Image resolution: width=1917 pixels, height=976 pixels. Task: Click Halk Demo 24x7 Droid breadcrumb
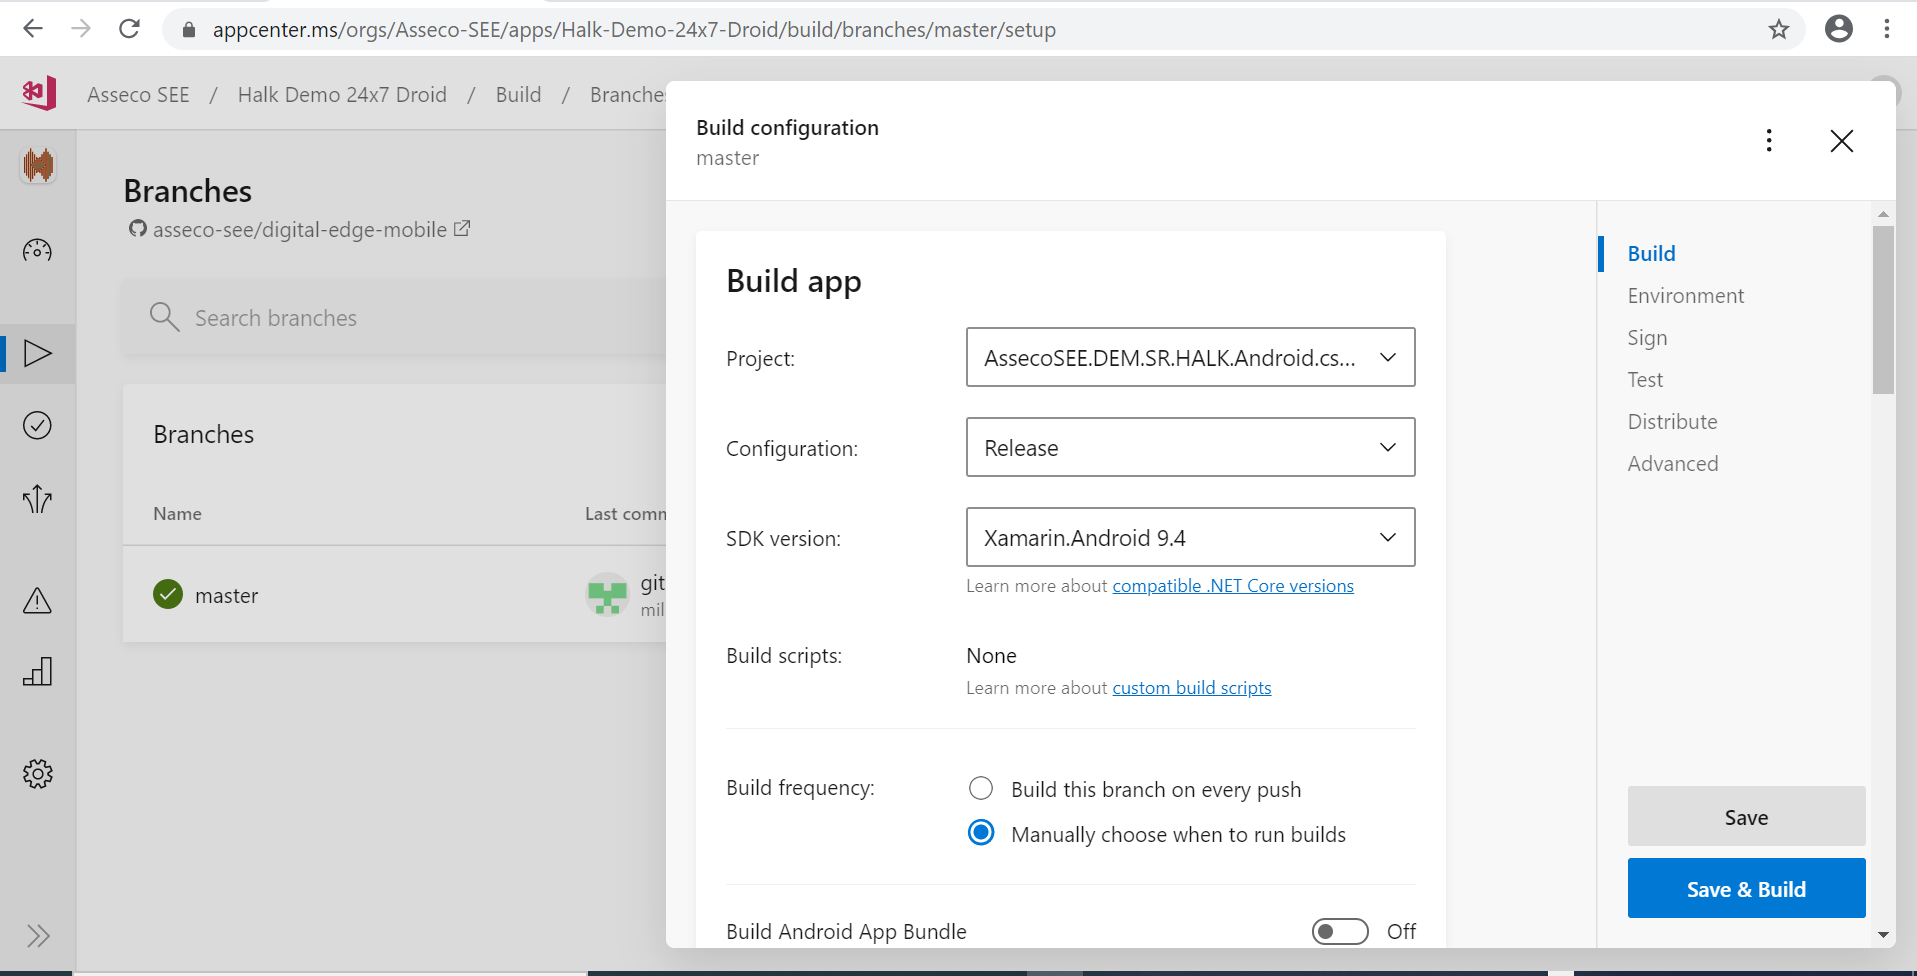click(342, 95)
